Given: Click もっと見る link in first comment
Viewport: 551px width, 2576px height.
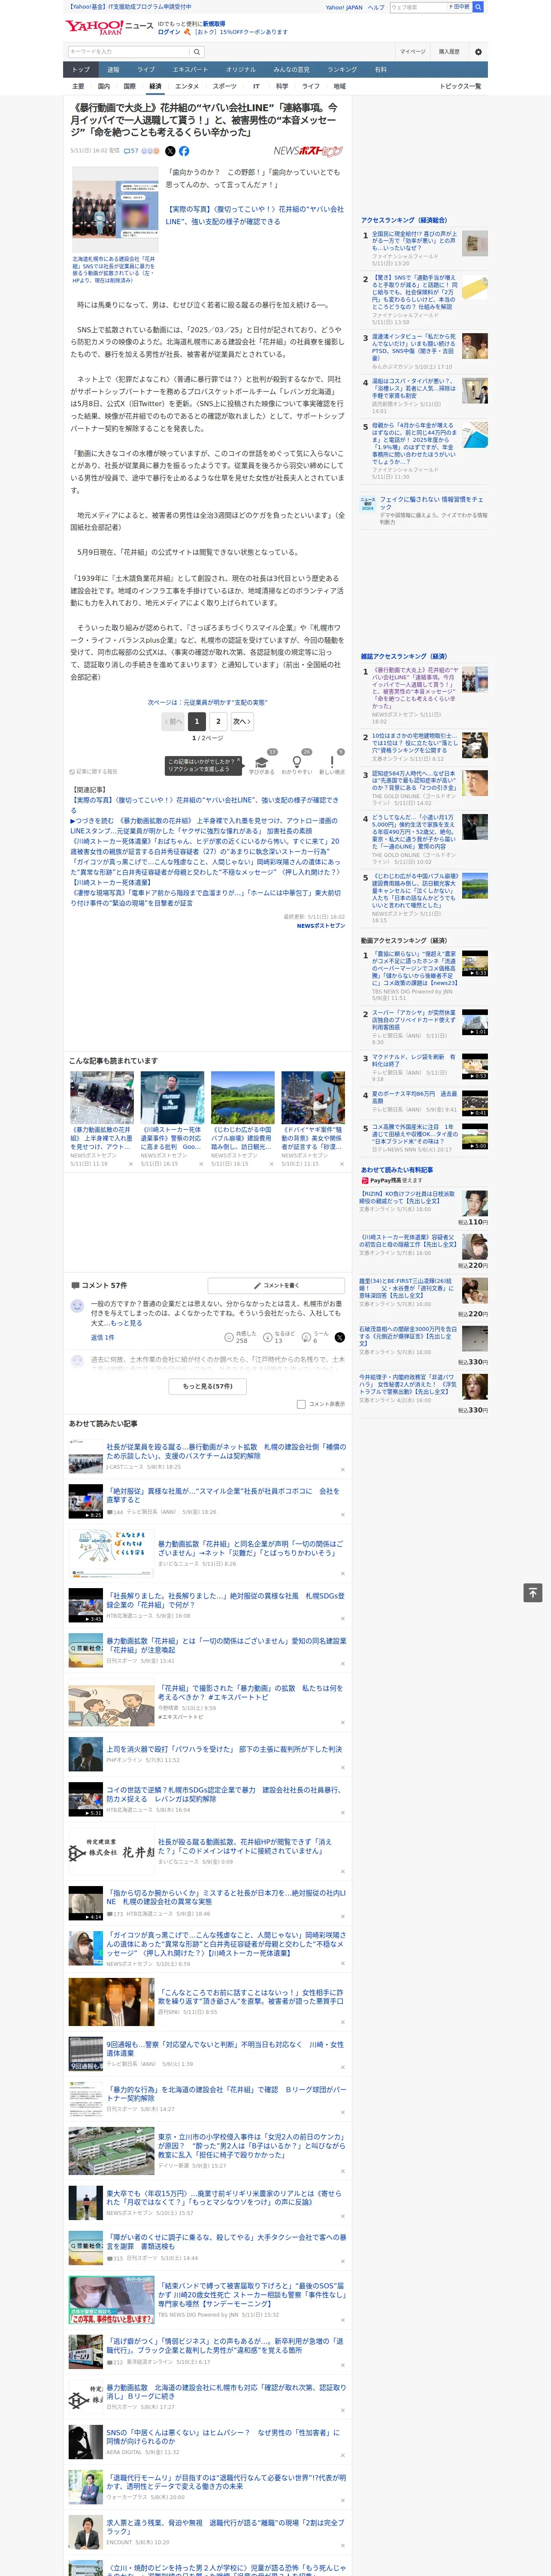Looking at the screenshot, I should (x=127, y=1323).
